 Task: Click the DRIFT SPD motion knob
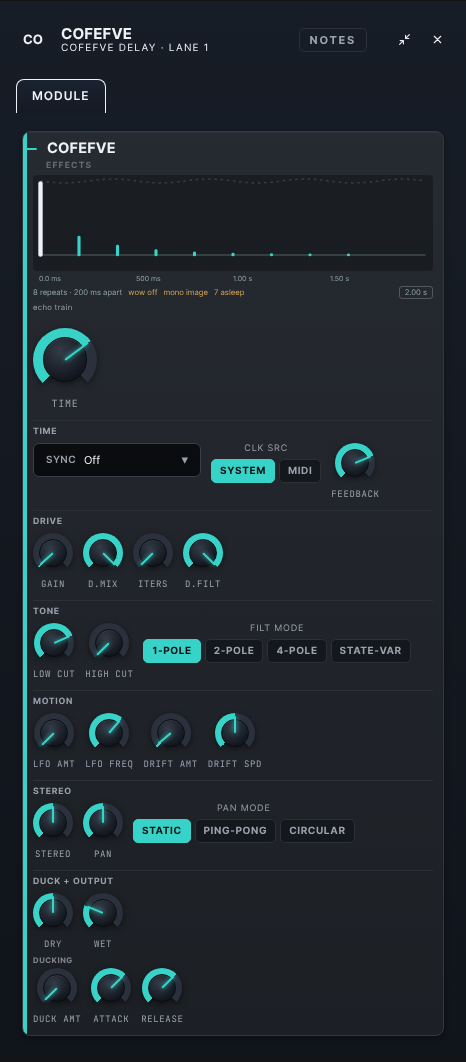click(235, 734)
